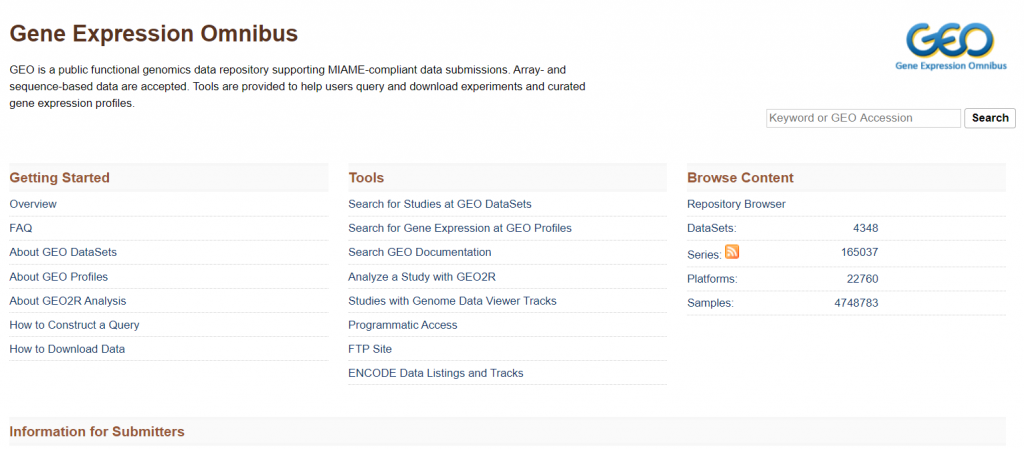Open About GEO DataSets
The height and width of the screenshot is (449, 1024).
click(63, 252)
